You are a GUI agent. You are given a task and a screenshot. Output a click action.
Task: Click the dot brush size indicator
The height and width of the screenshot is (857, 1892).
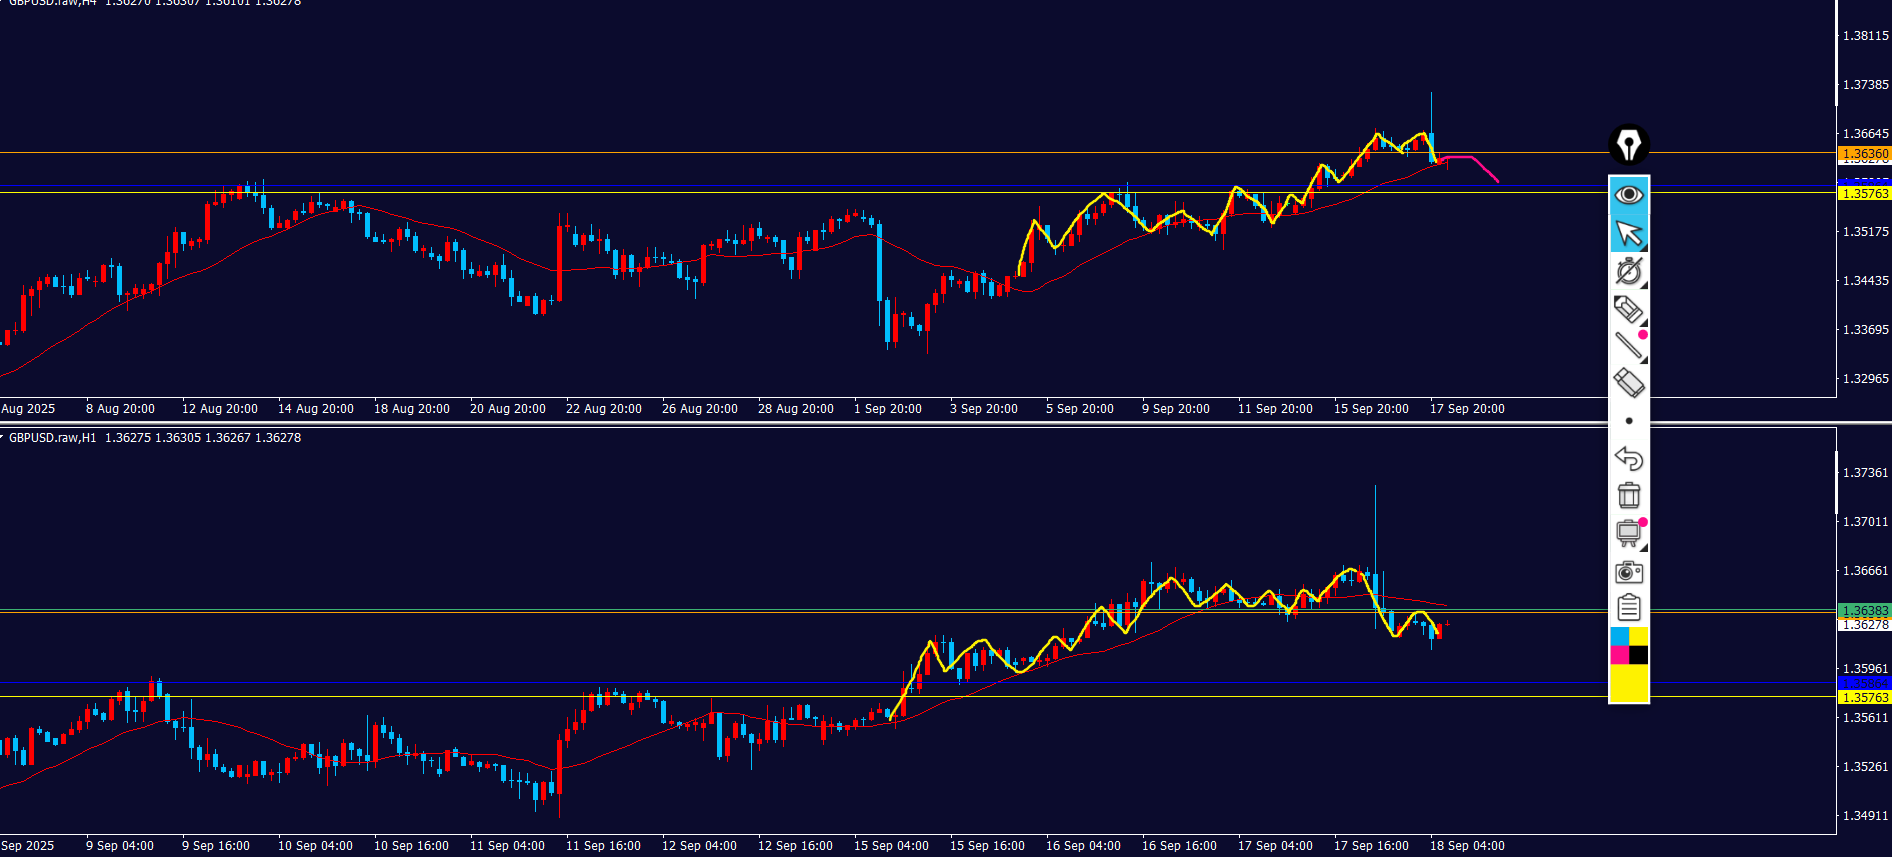[x=1629, y=421]
